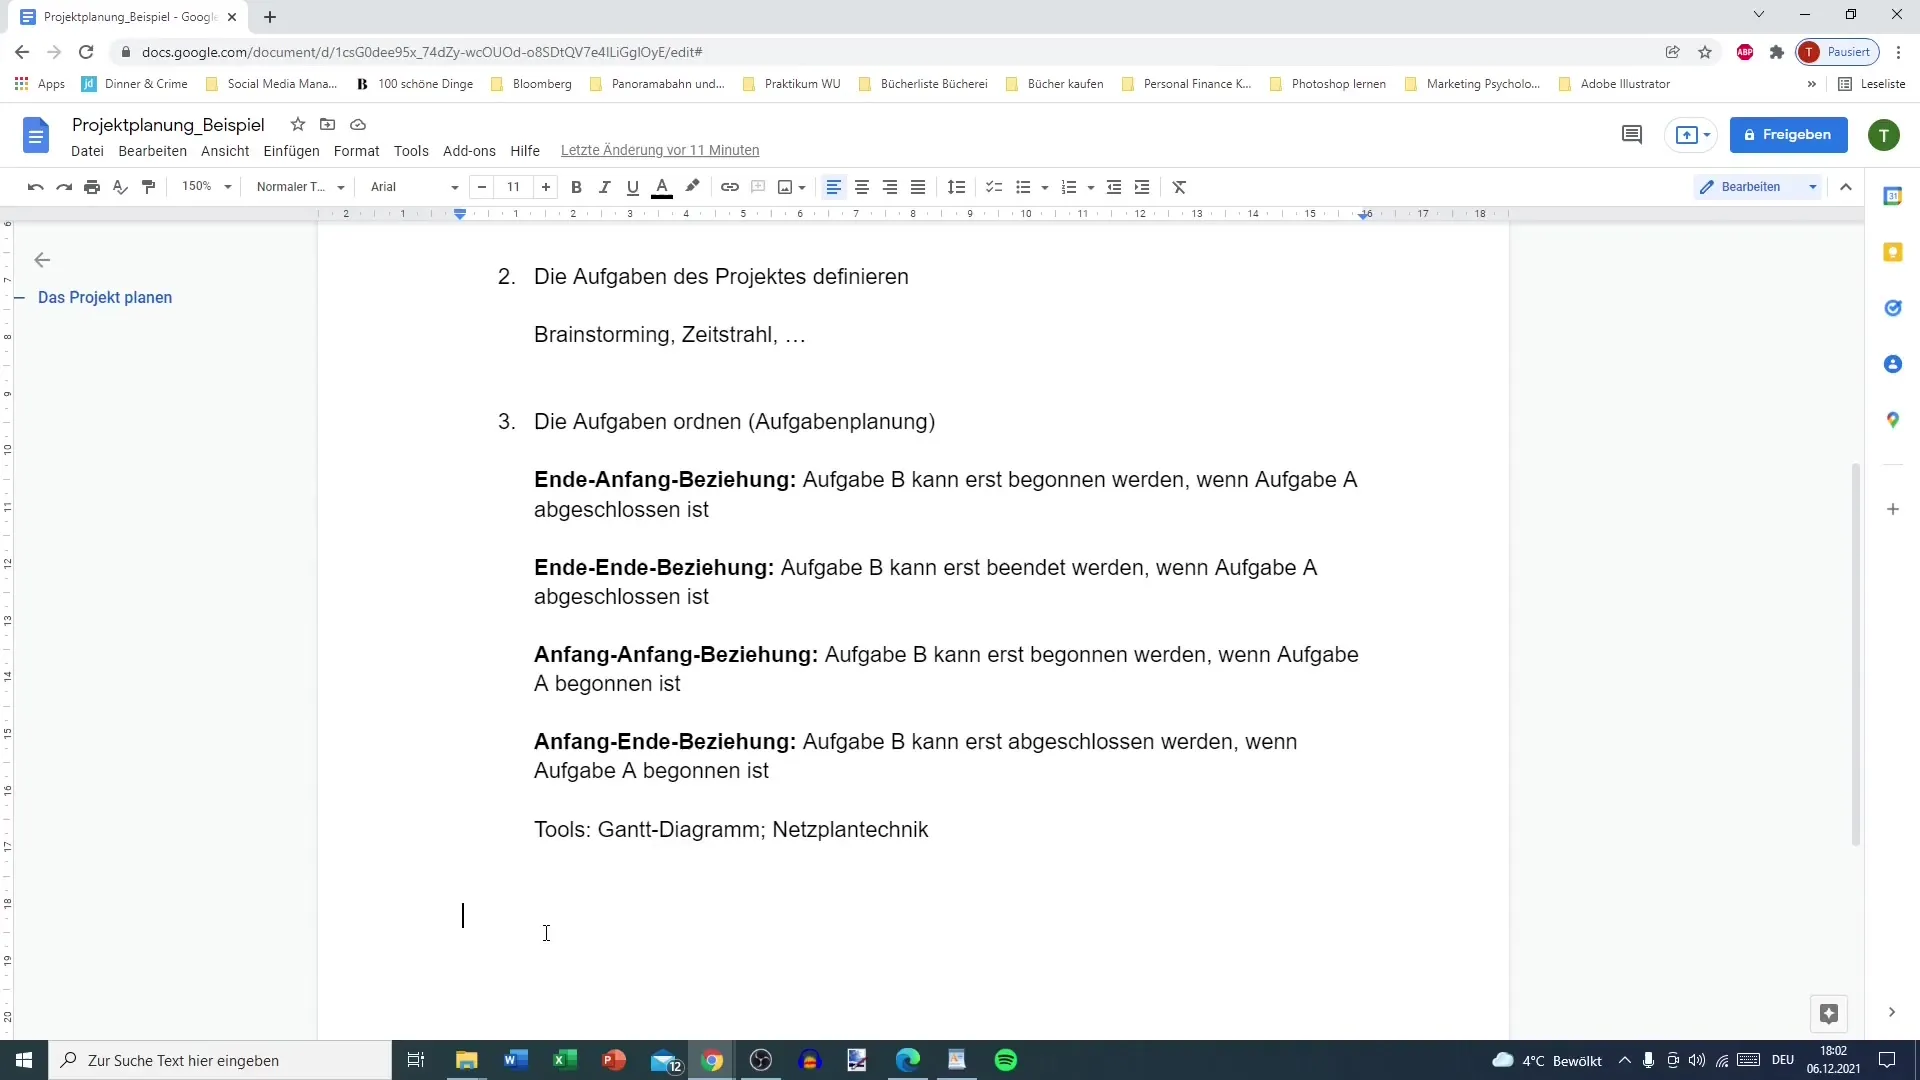
Task: Click the Bold formatting icon
Action: click(x=576, y=186)
